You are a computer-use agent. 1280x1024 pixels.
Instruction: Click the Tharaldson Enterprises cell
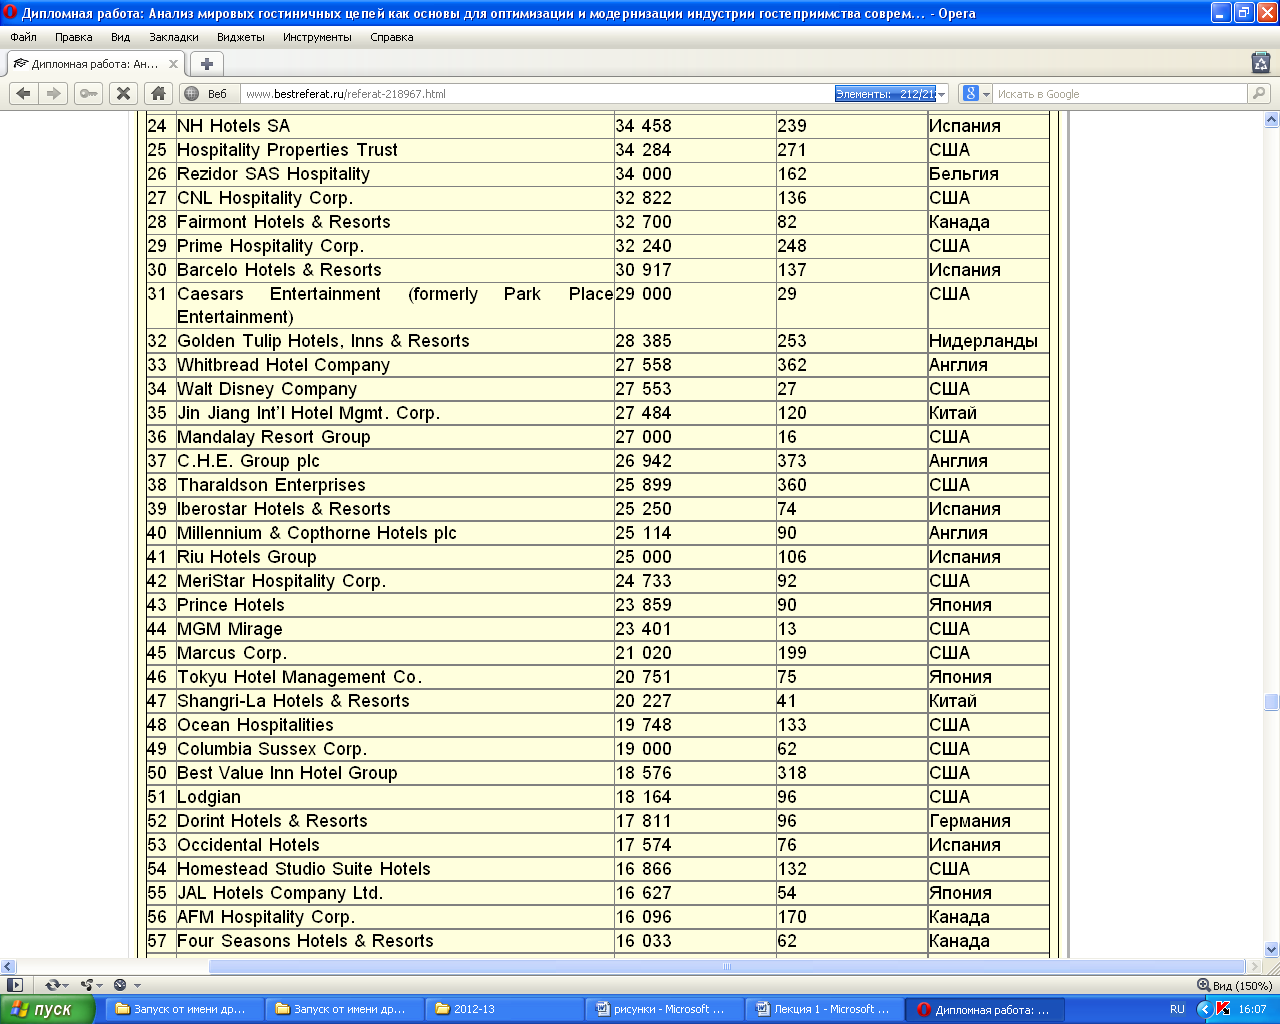coord(394,485)
